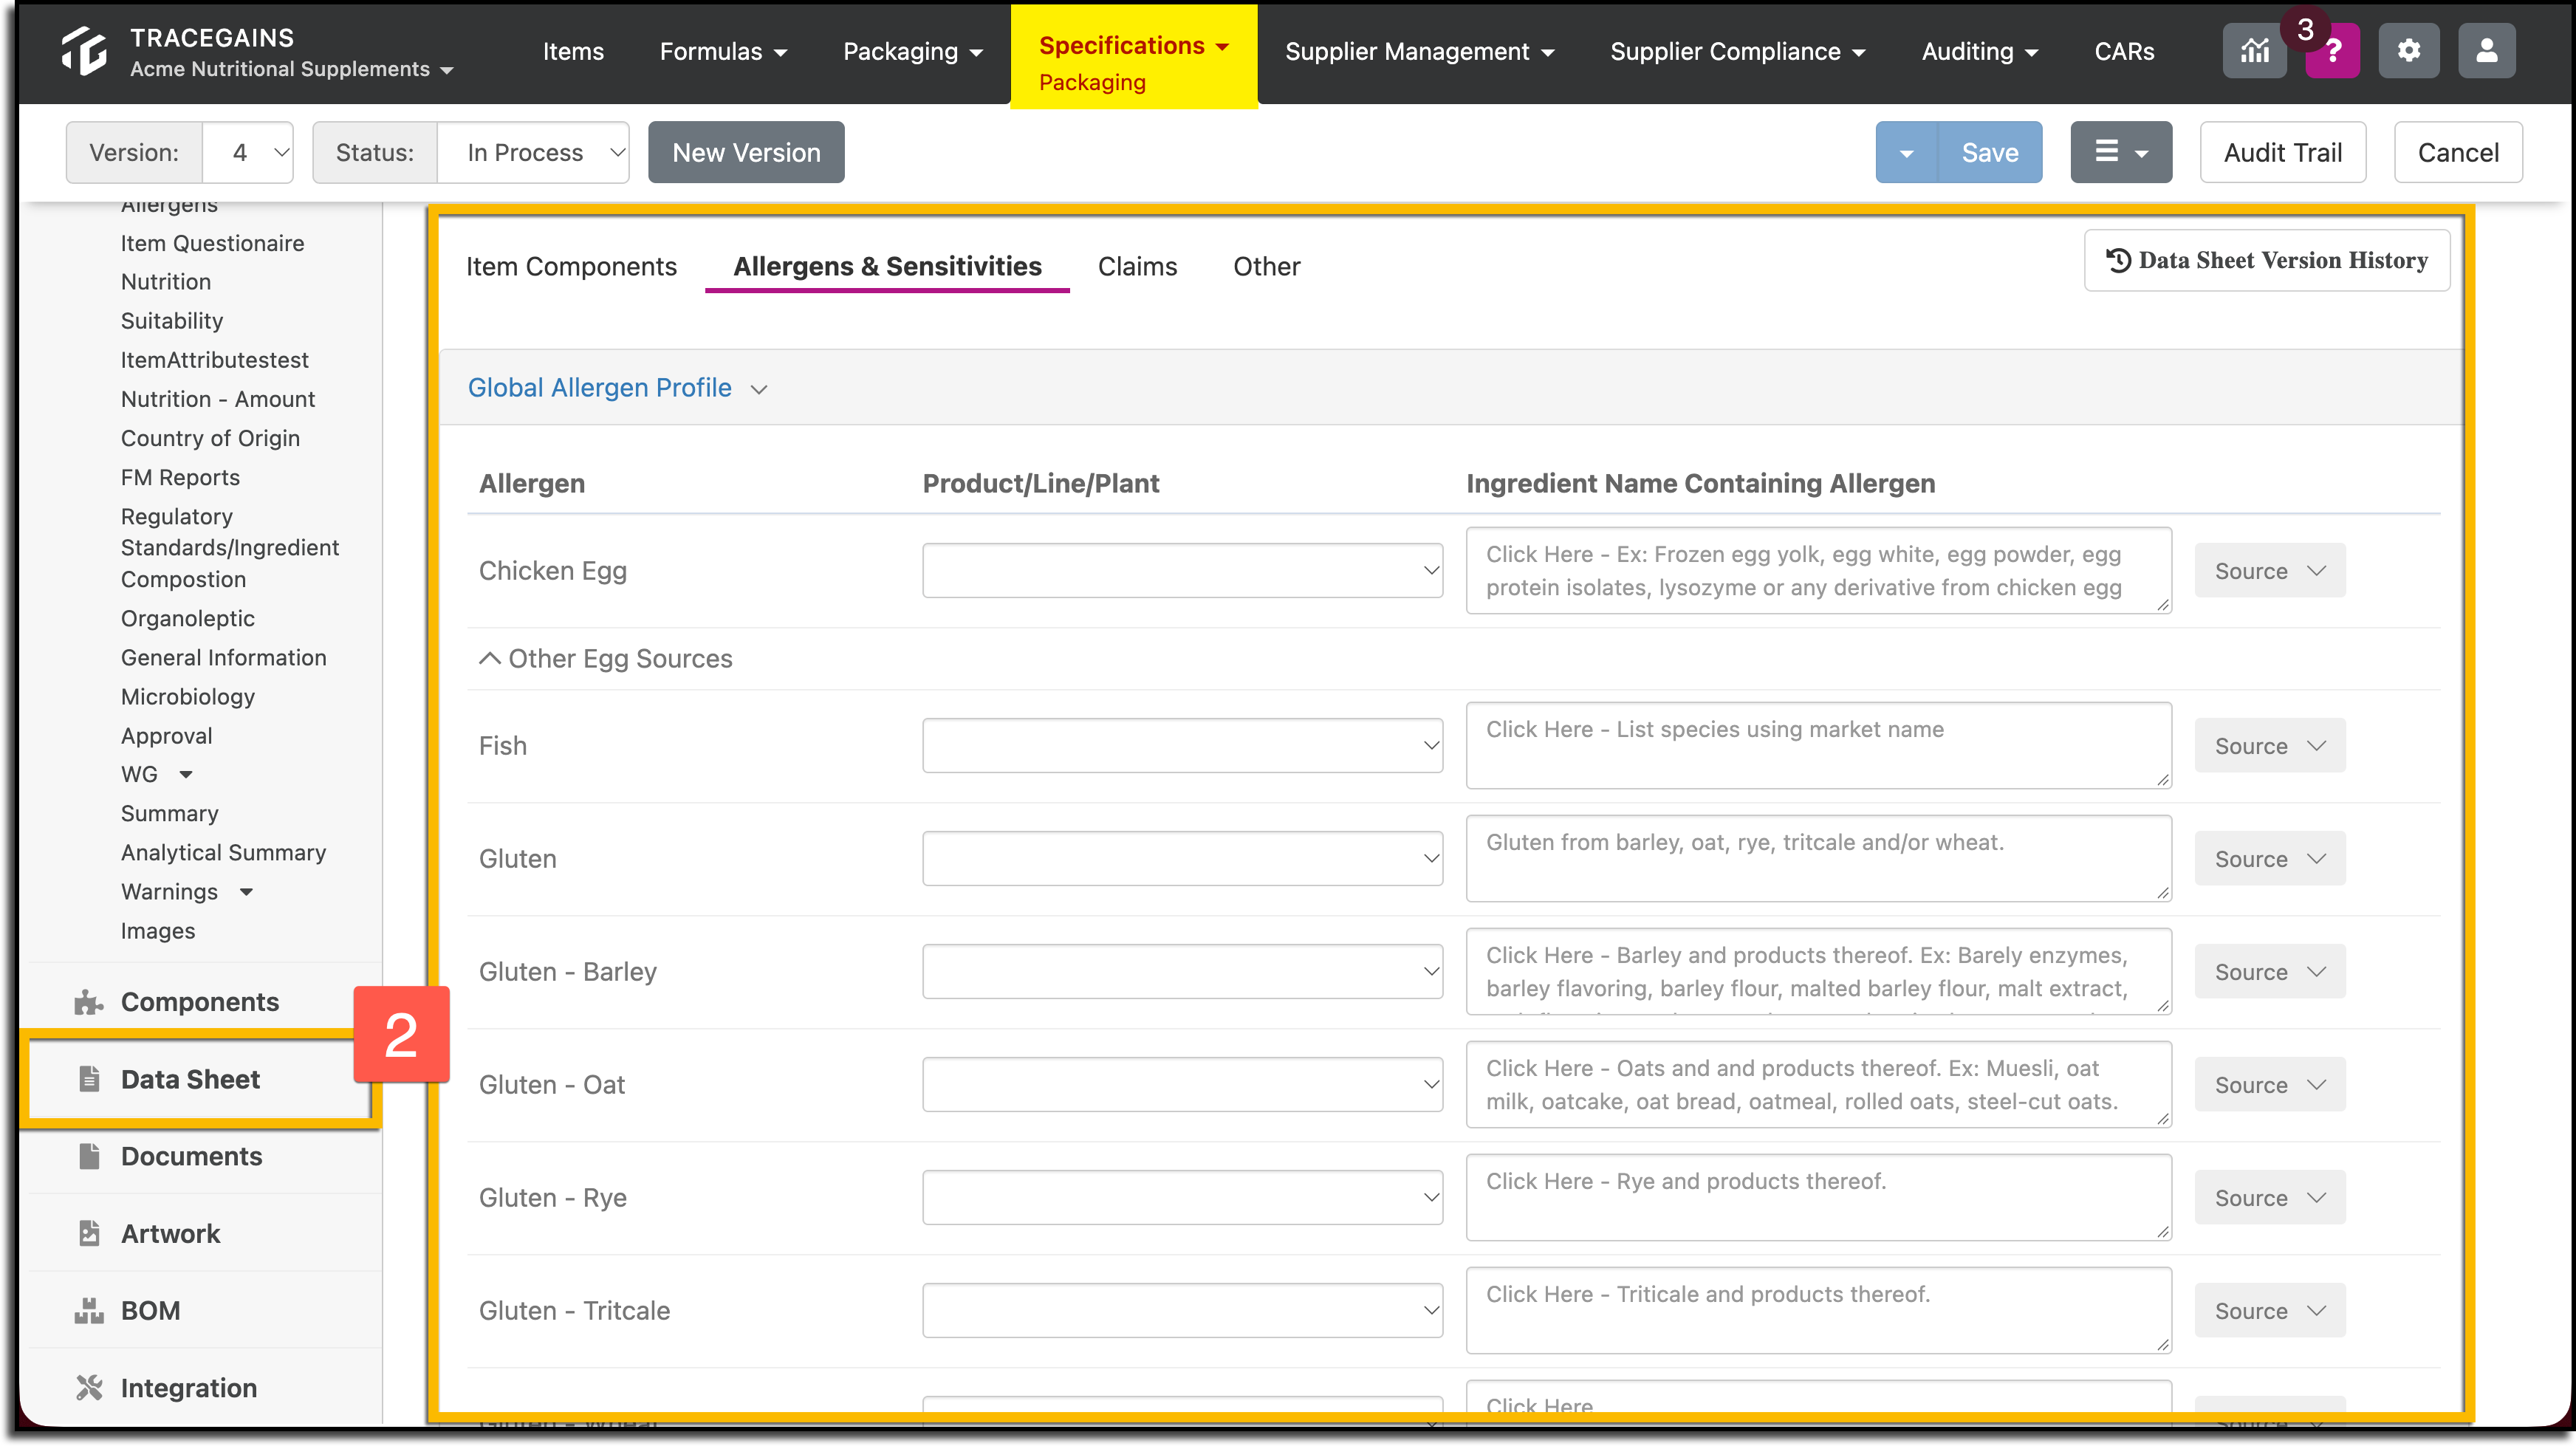
Task: Click the Artwork image file icon
Action: (x=89, y=1233)
